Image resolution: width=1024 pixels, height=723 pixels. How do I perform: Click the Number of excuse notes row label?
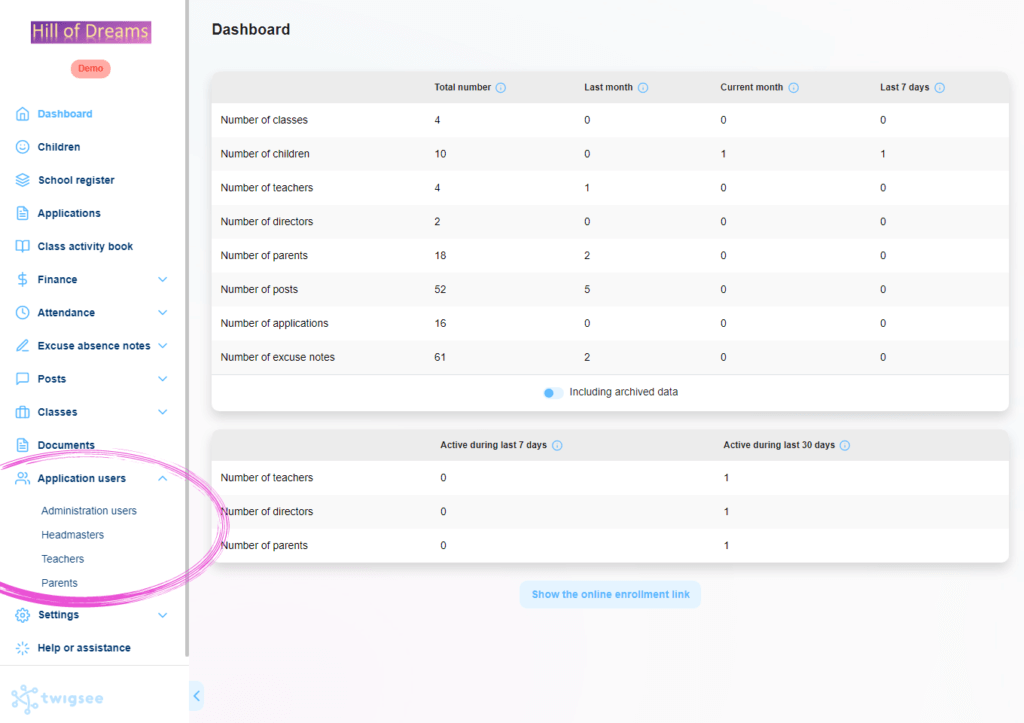pos(278,357)
